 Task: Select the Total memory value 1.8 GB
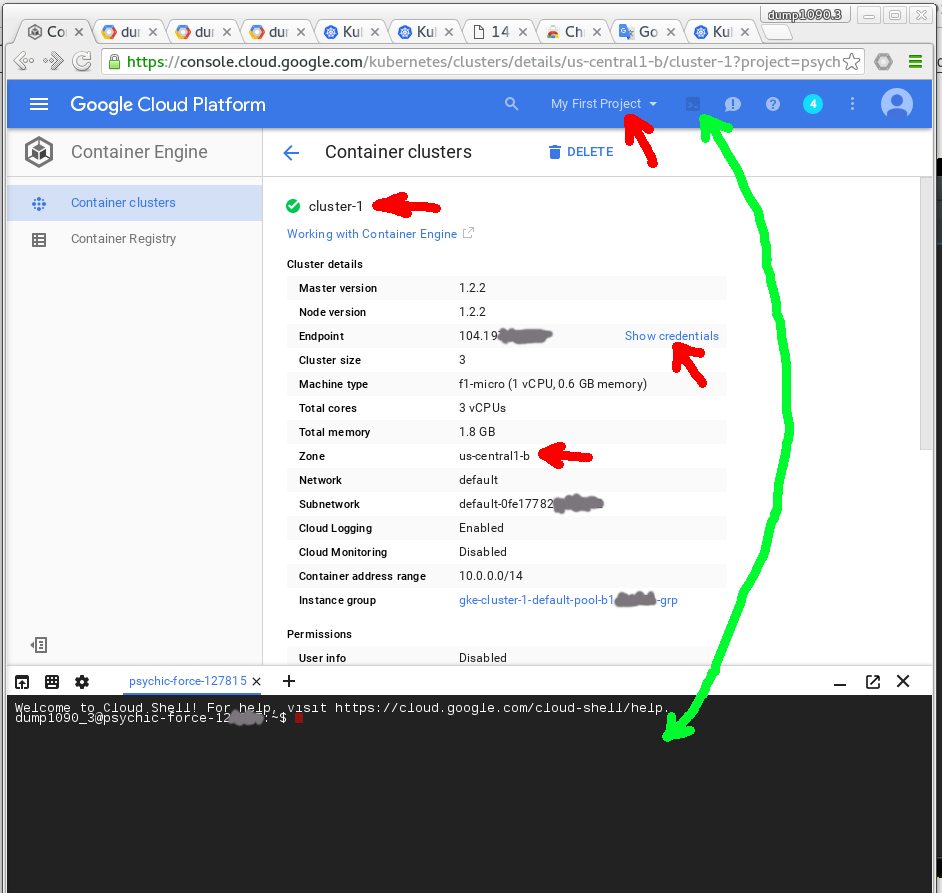click(x=477, y=432)
